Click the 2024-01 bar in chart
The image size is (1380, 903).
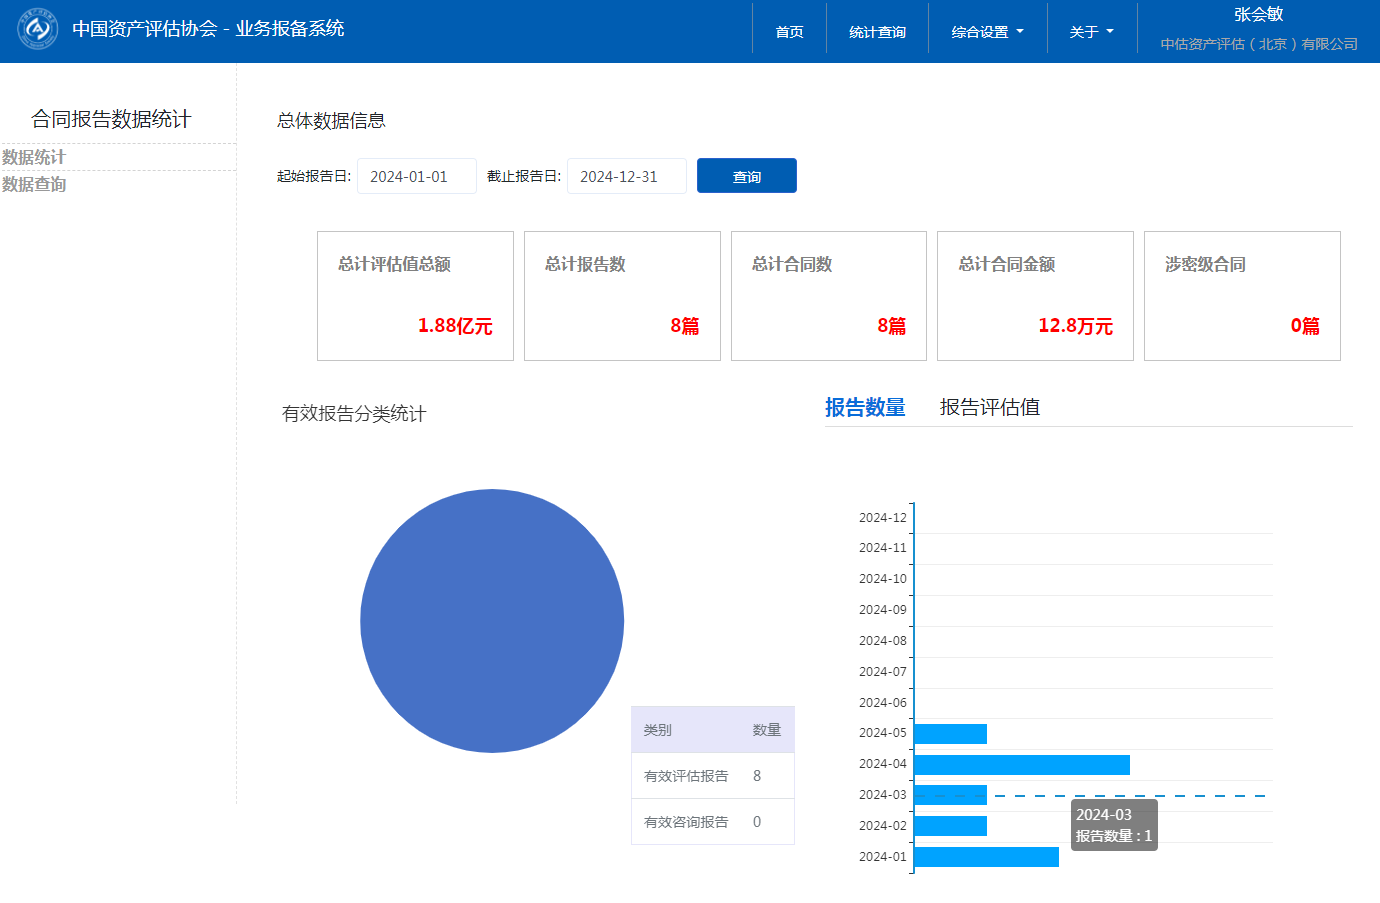pos(986,857)
